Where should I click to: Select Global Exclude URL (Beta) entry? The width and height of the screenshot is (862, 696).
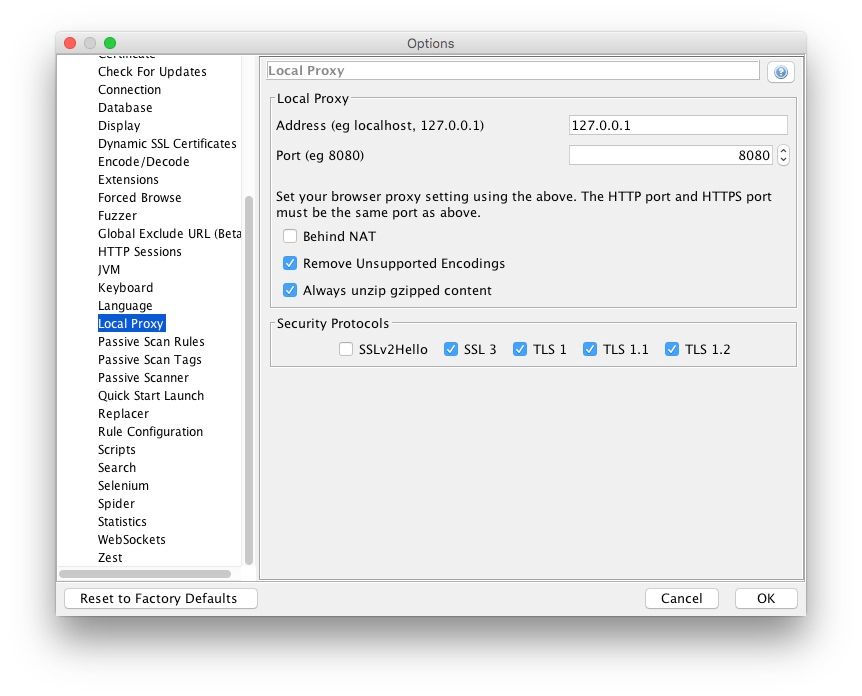click(x=169, y=234)
